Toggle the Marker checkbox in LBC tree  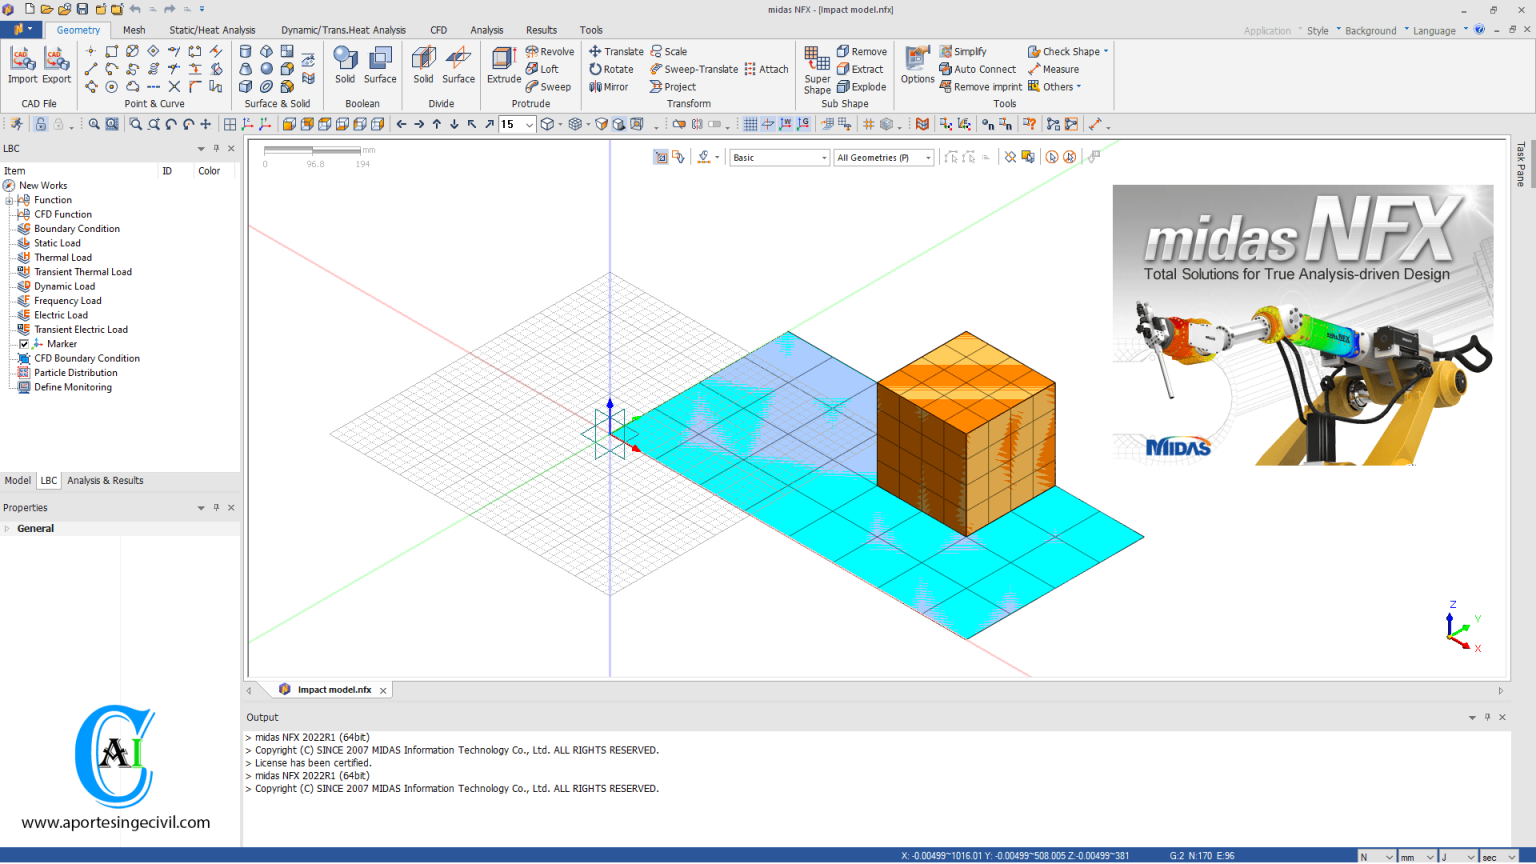pos(24,344)
